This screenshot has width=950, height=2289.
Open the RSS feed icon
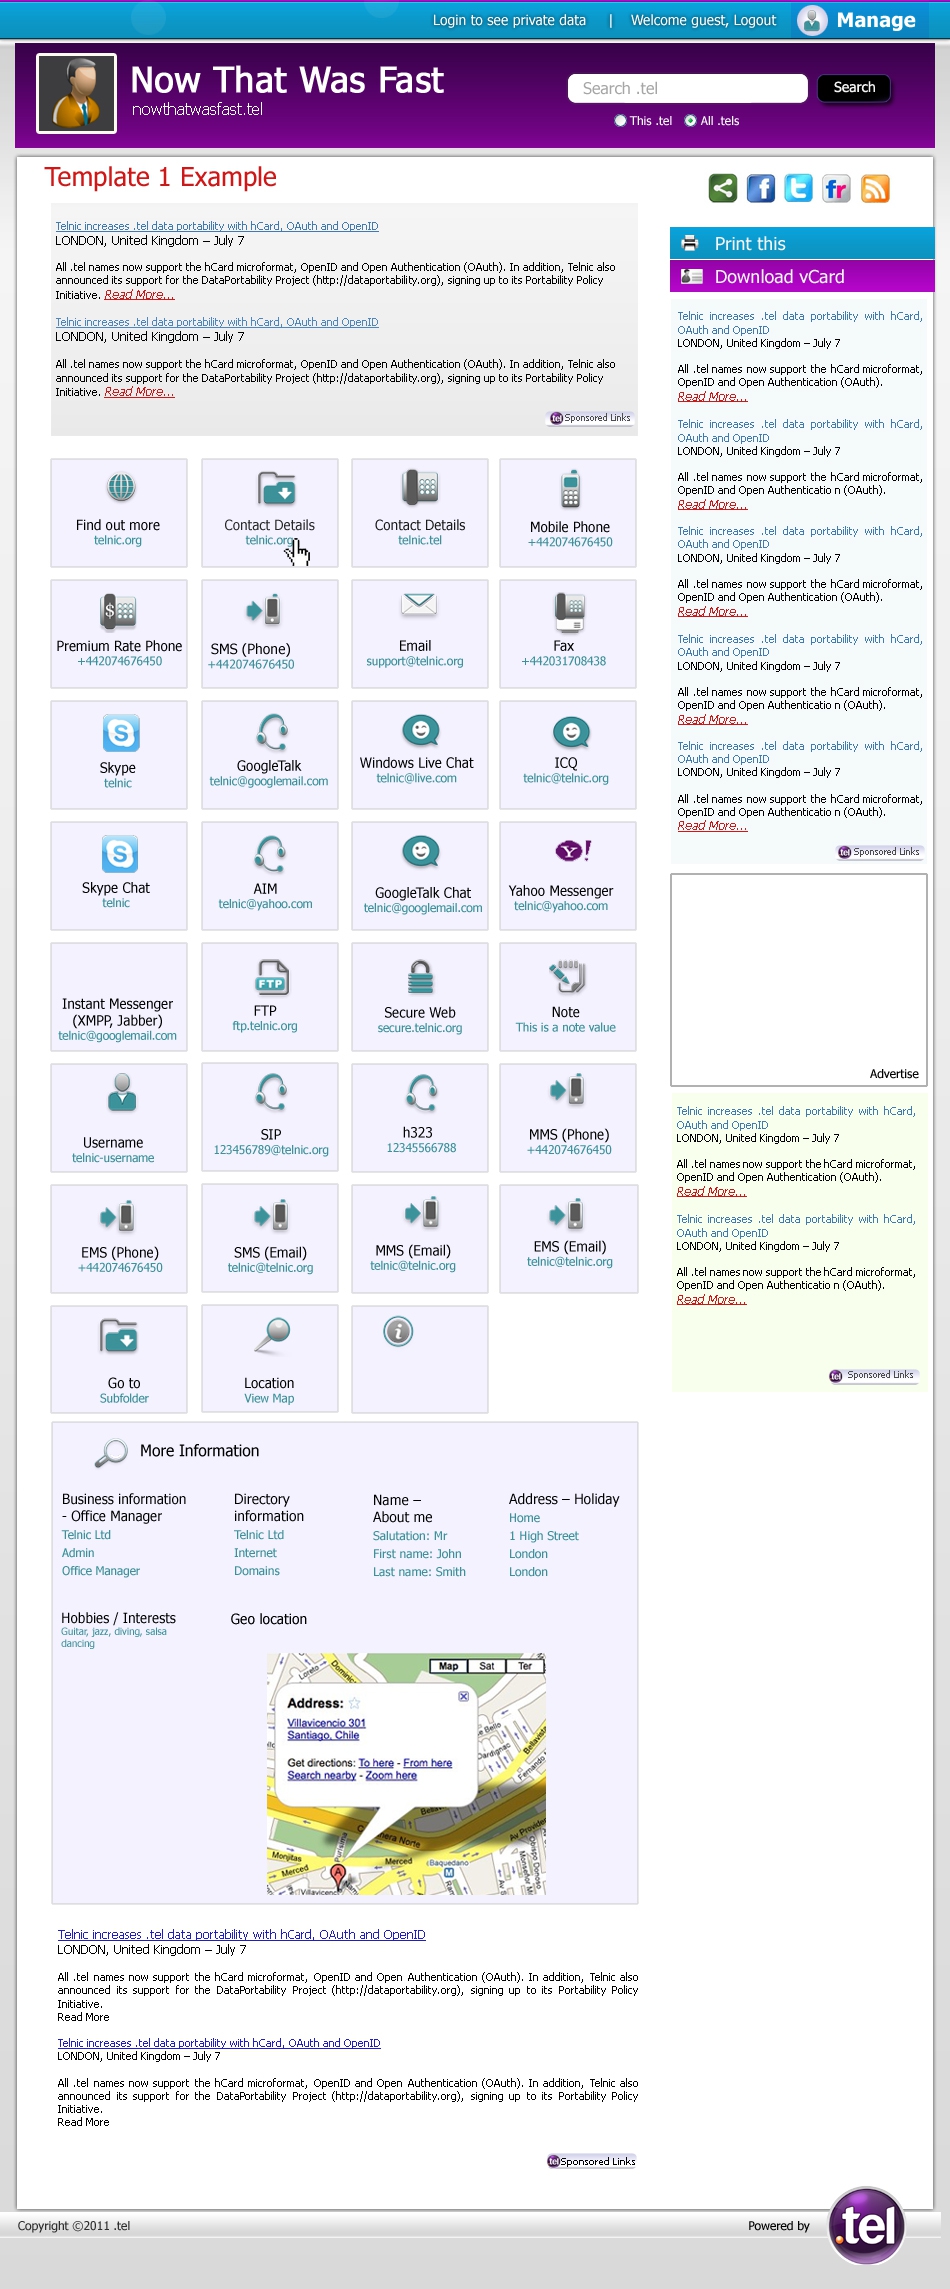[x=875, y=188]
